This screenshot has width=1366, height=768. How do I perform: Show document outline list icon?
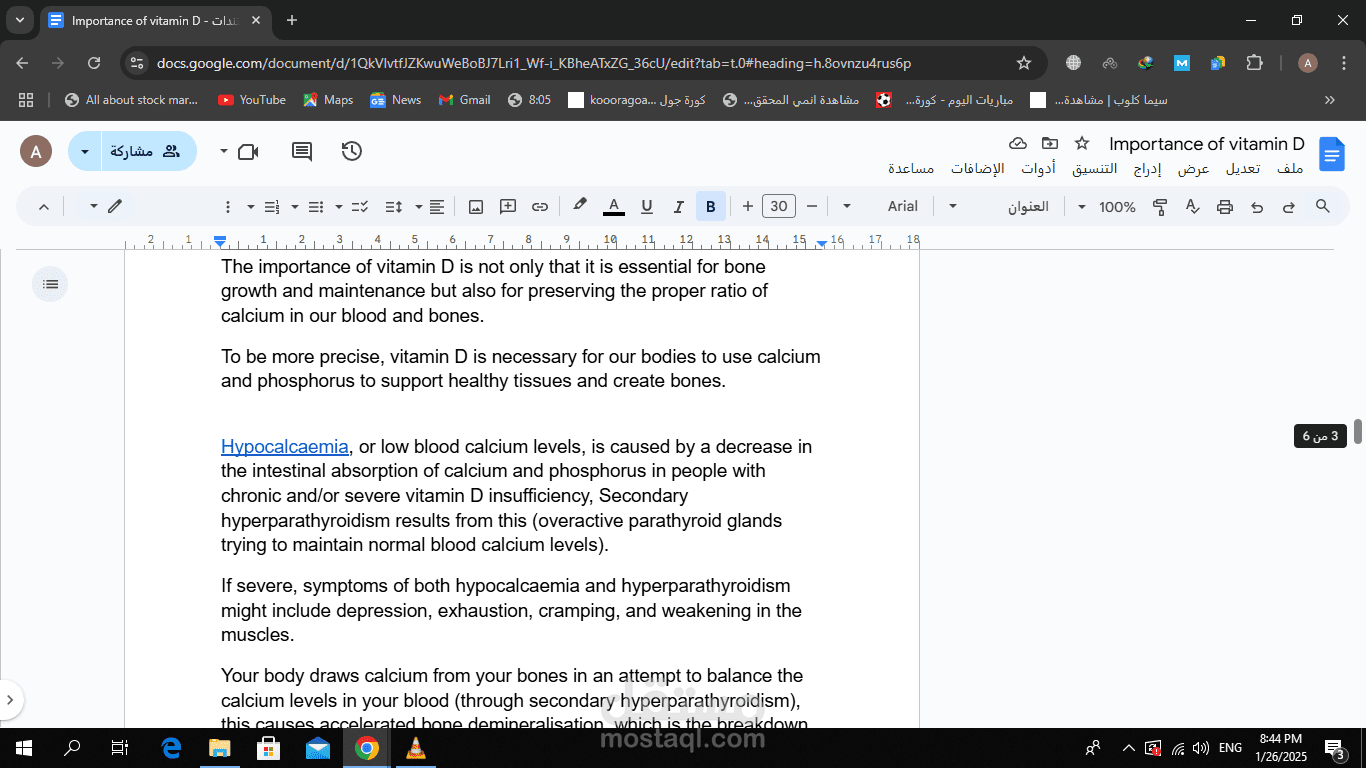tap(51, 284)
